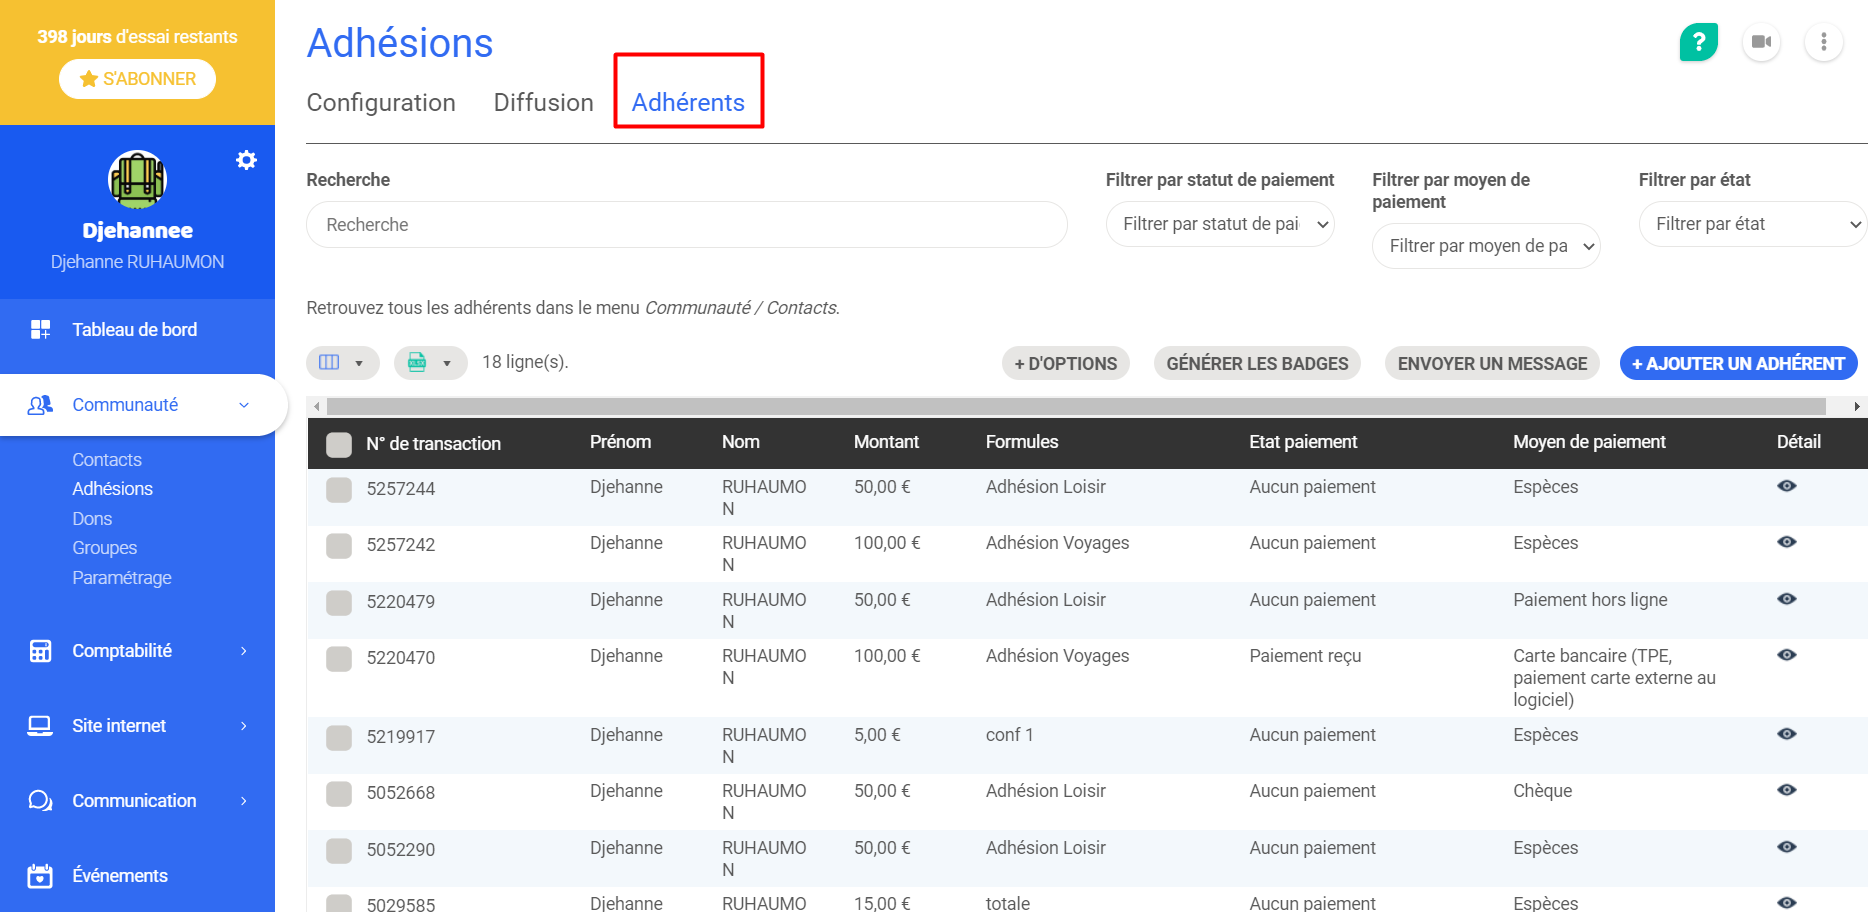The width and height of the screenshot is (1876, 912).
Task: Open the three-dot more options menu
Action: pos(1823,42)
